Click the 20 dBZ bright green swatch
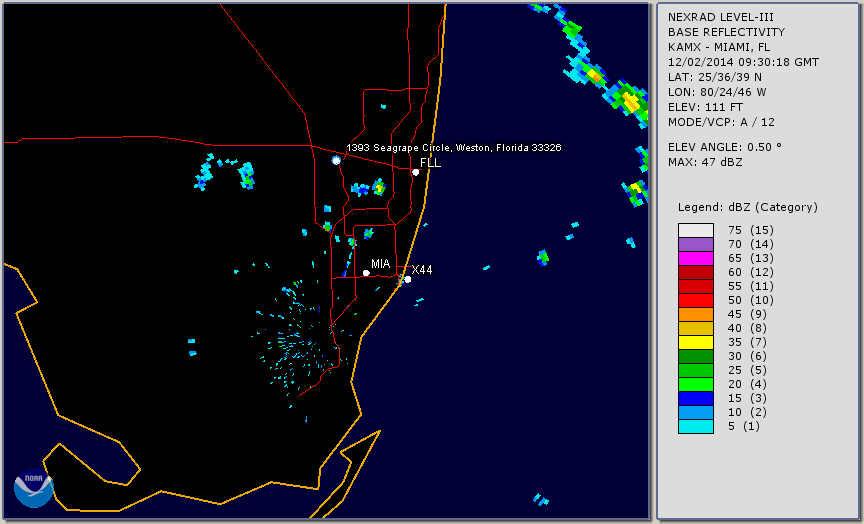This screenshot has width=864, height=524. [x=696, y=385]
